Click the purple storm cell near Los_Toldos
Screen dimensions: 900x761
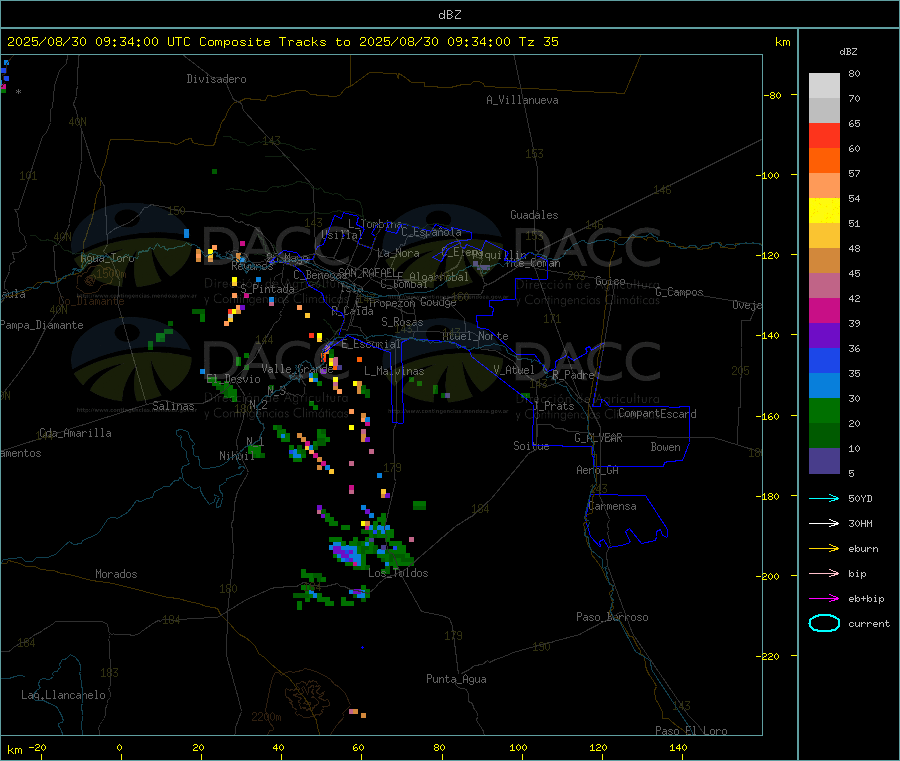coord(347,553)
